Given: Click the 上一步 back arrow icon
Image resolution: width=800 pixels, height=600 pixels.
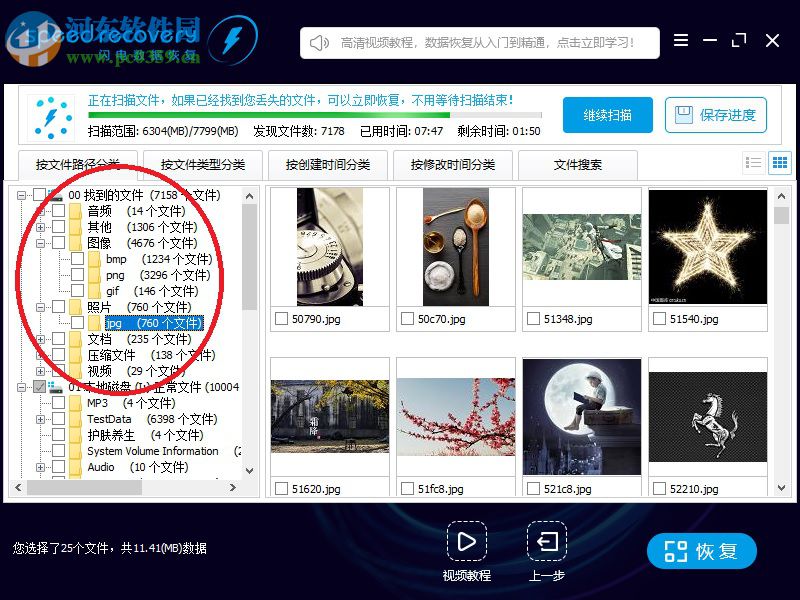Looking at the screenshot, I should 546,541.
